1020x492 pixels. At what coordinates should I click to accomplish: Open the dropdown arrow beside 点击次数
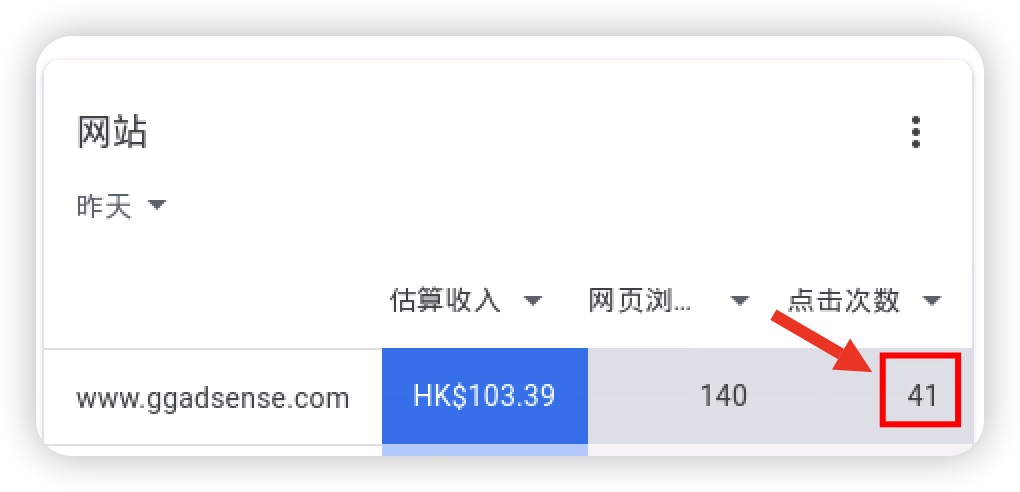932,301
